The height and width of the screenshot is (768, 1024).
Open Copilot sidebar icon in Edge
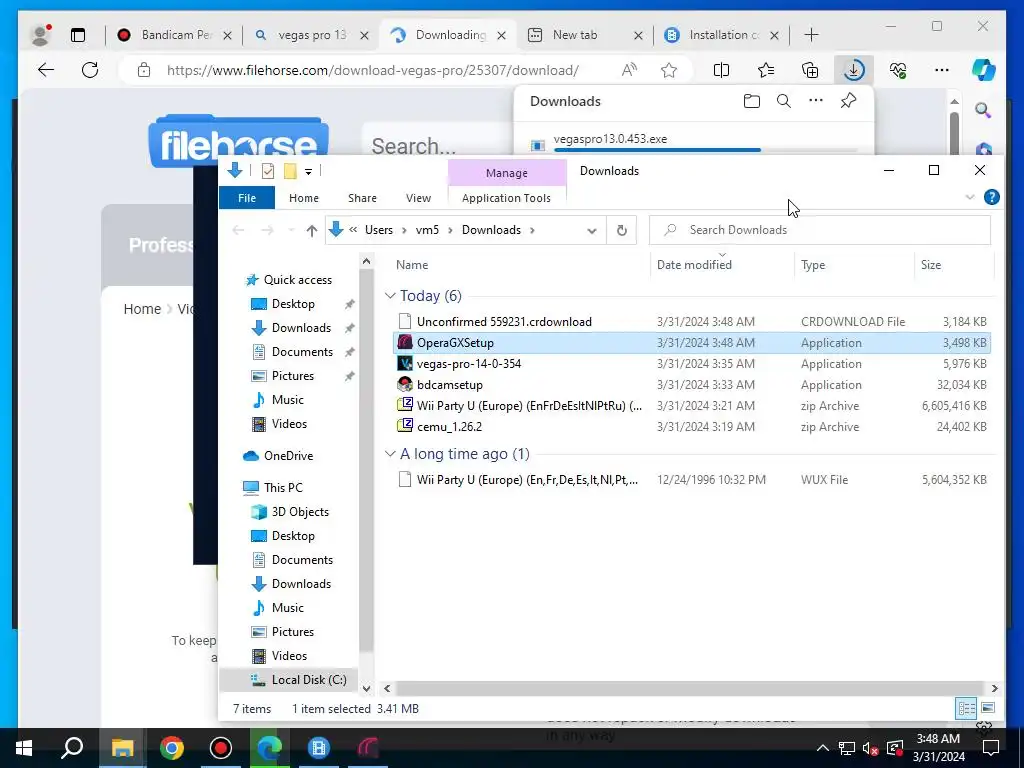(984, 70)
